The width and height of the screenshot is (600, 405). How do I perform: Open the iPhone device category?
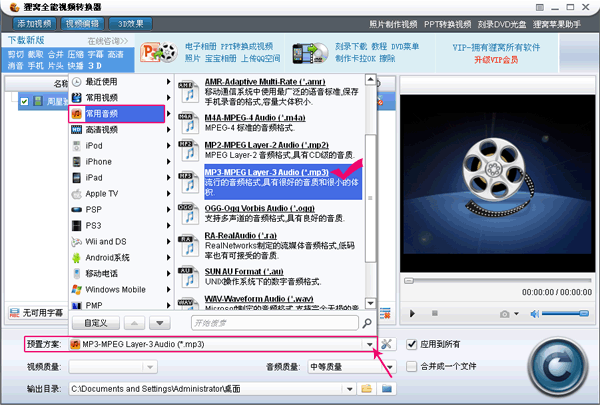click(120, 162)
